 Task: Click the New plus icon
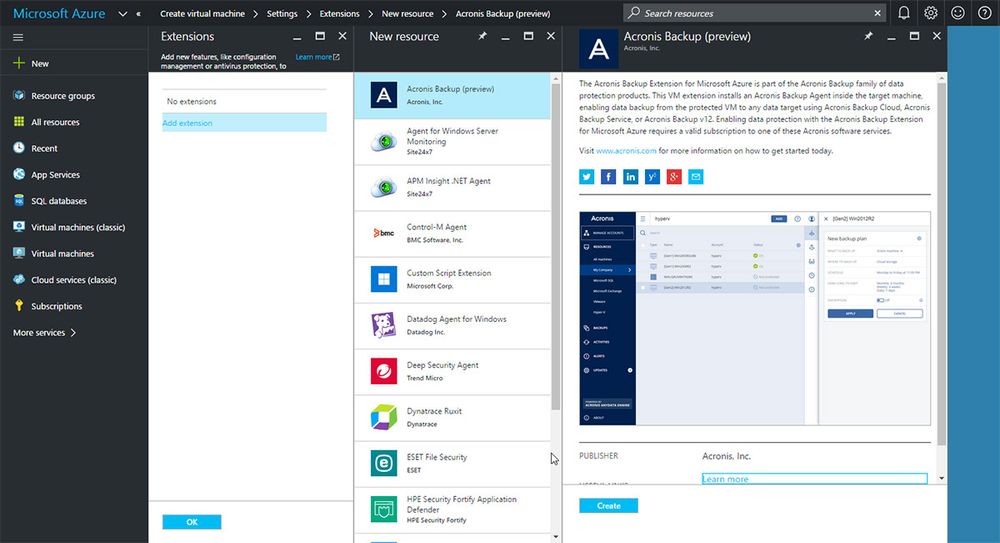(19, 63)
